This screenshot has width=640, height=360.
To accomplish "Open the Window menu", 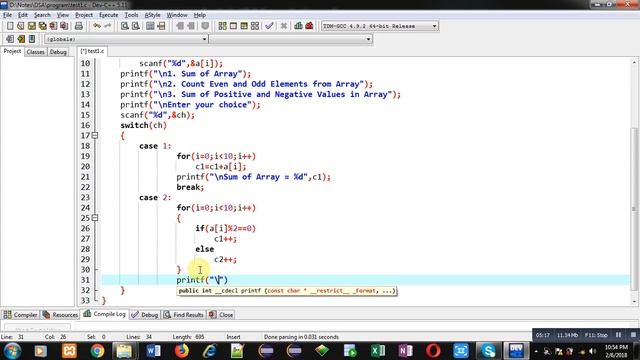I will [x=177, y=15].
